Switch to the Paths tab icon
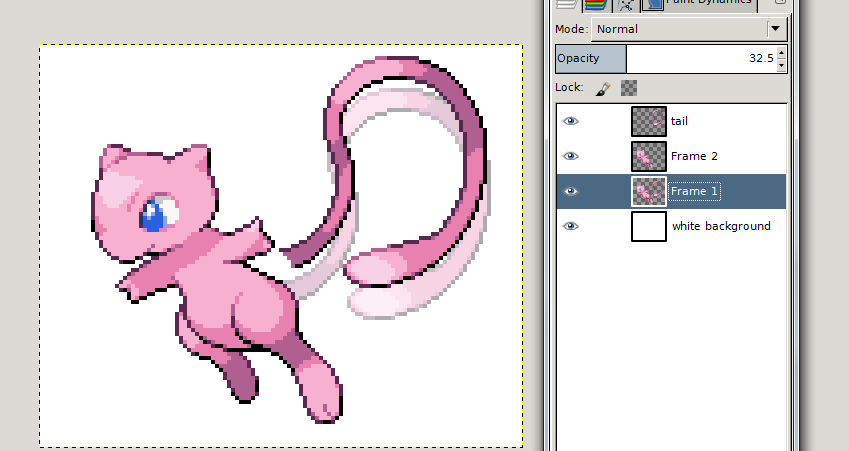 [625, 5]
